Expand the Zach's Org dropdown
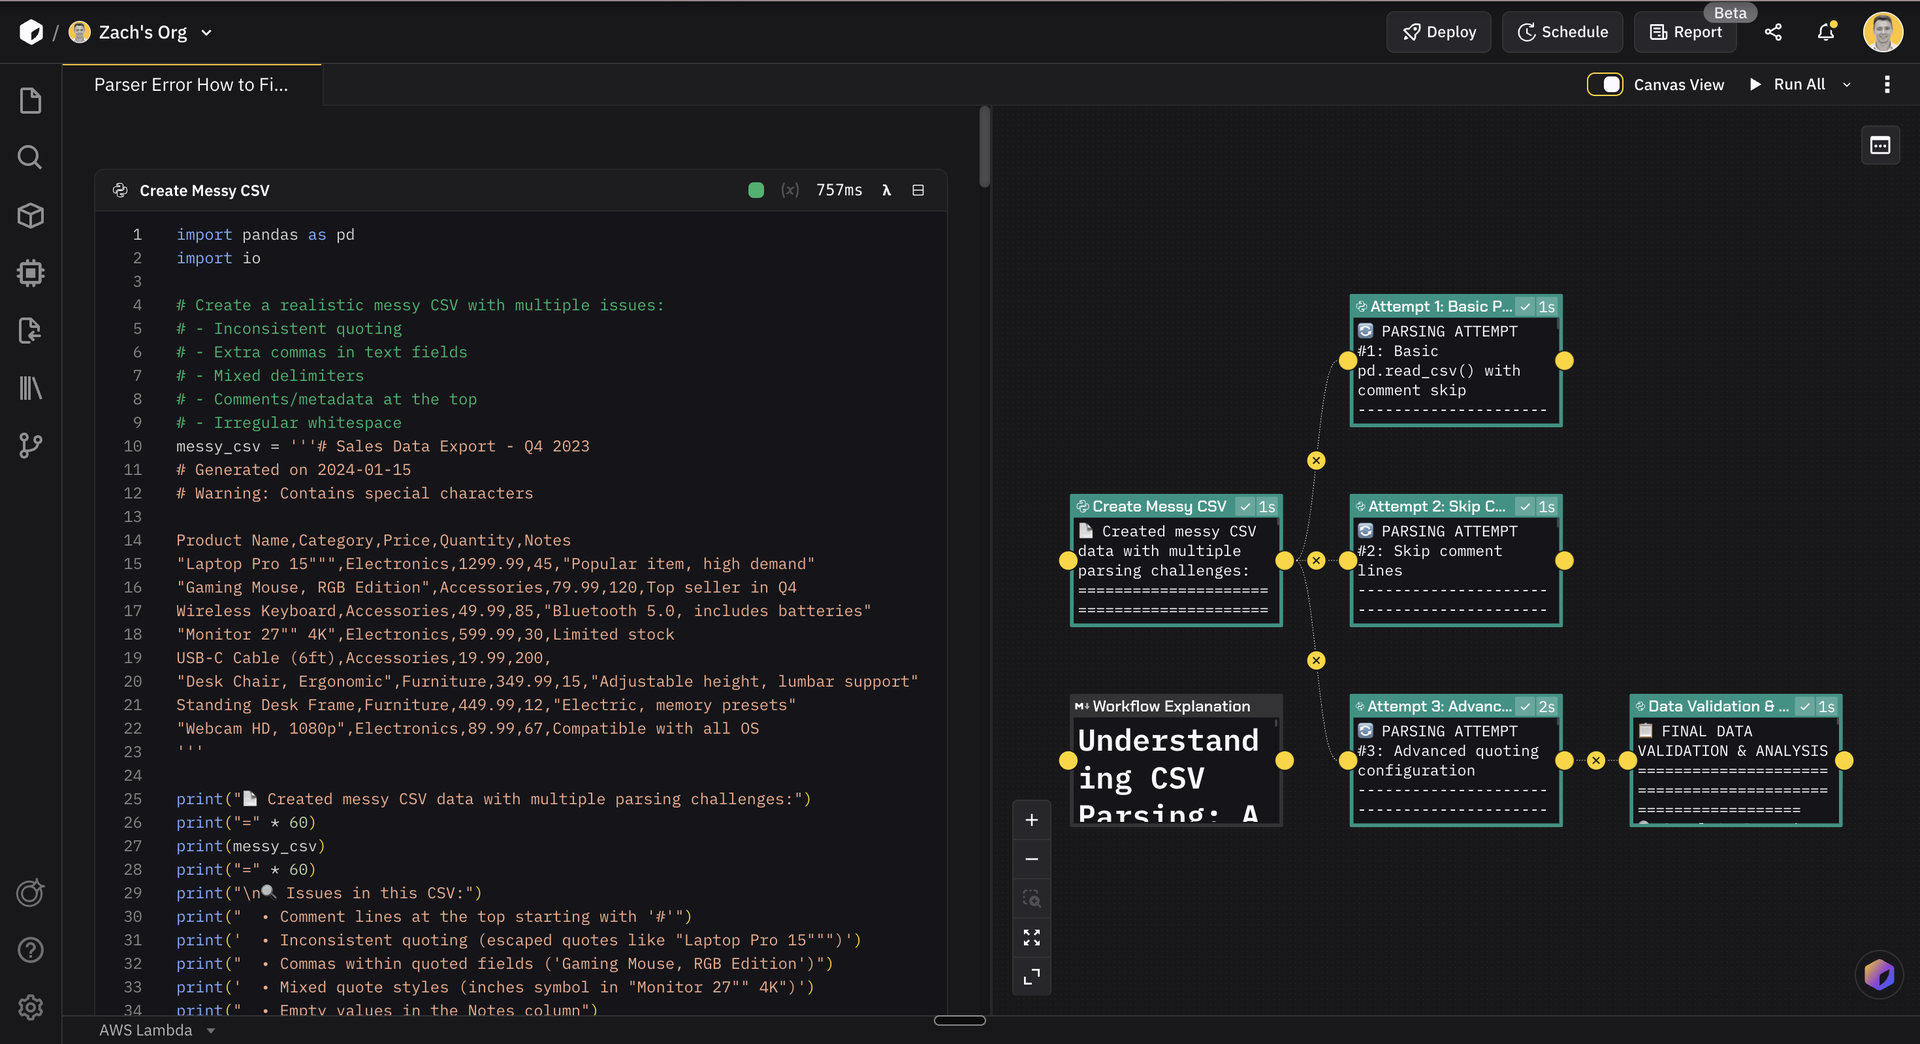 pyautogui.click(x=207, y=32)
